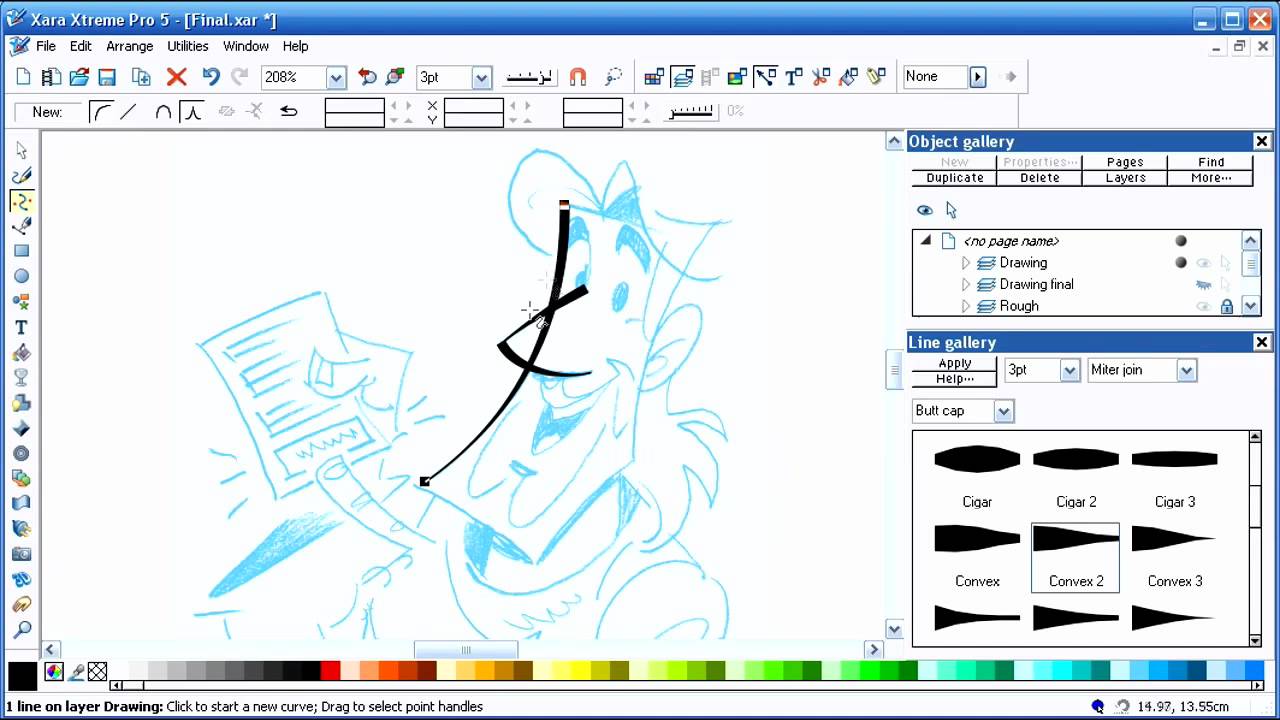Viewport: 1280px width, 720px height.
Task: Toggle visibility eye of Drawing layer
Action: 1204,263
